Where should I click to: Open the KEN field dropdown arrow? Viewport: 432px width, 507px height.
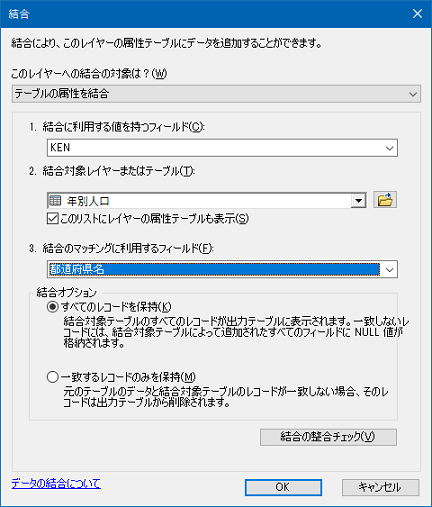(x=389, y=148)
